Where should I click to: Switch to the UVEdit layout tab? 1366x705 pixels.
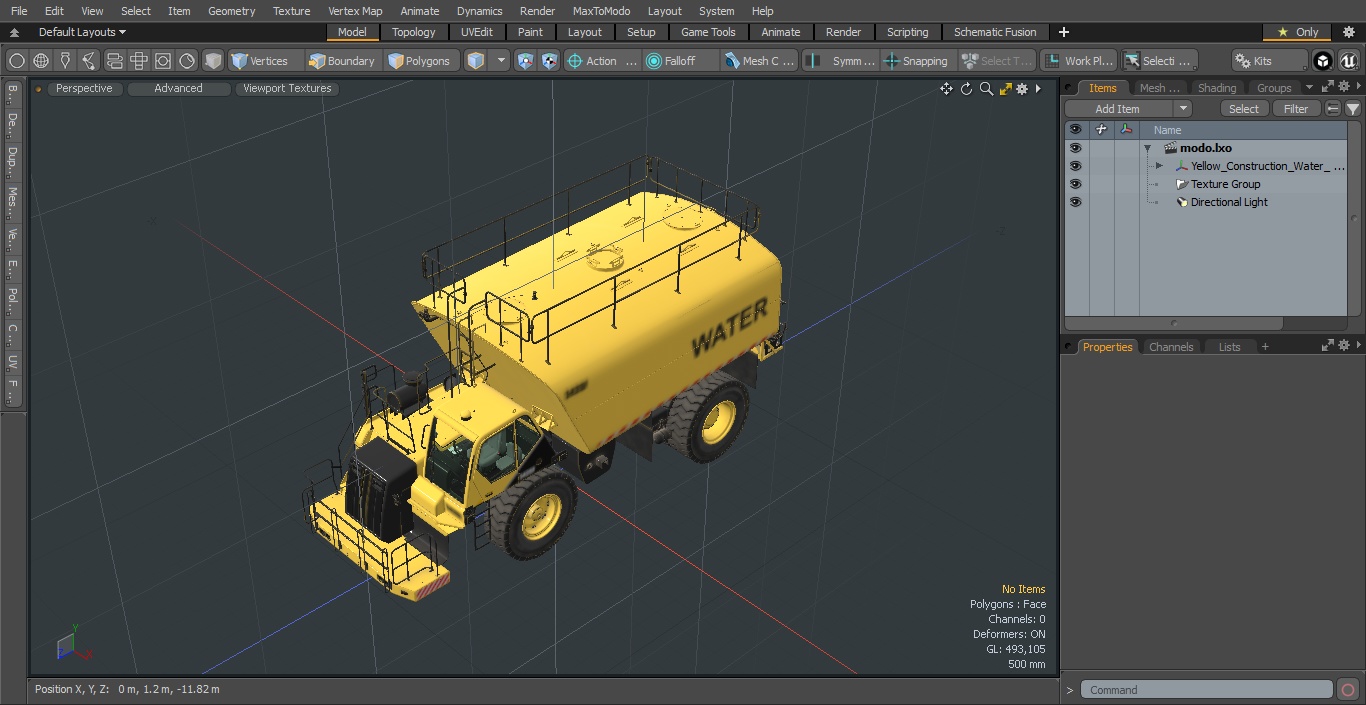point(477,32)
